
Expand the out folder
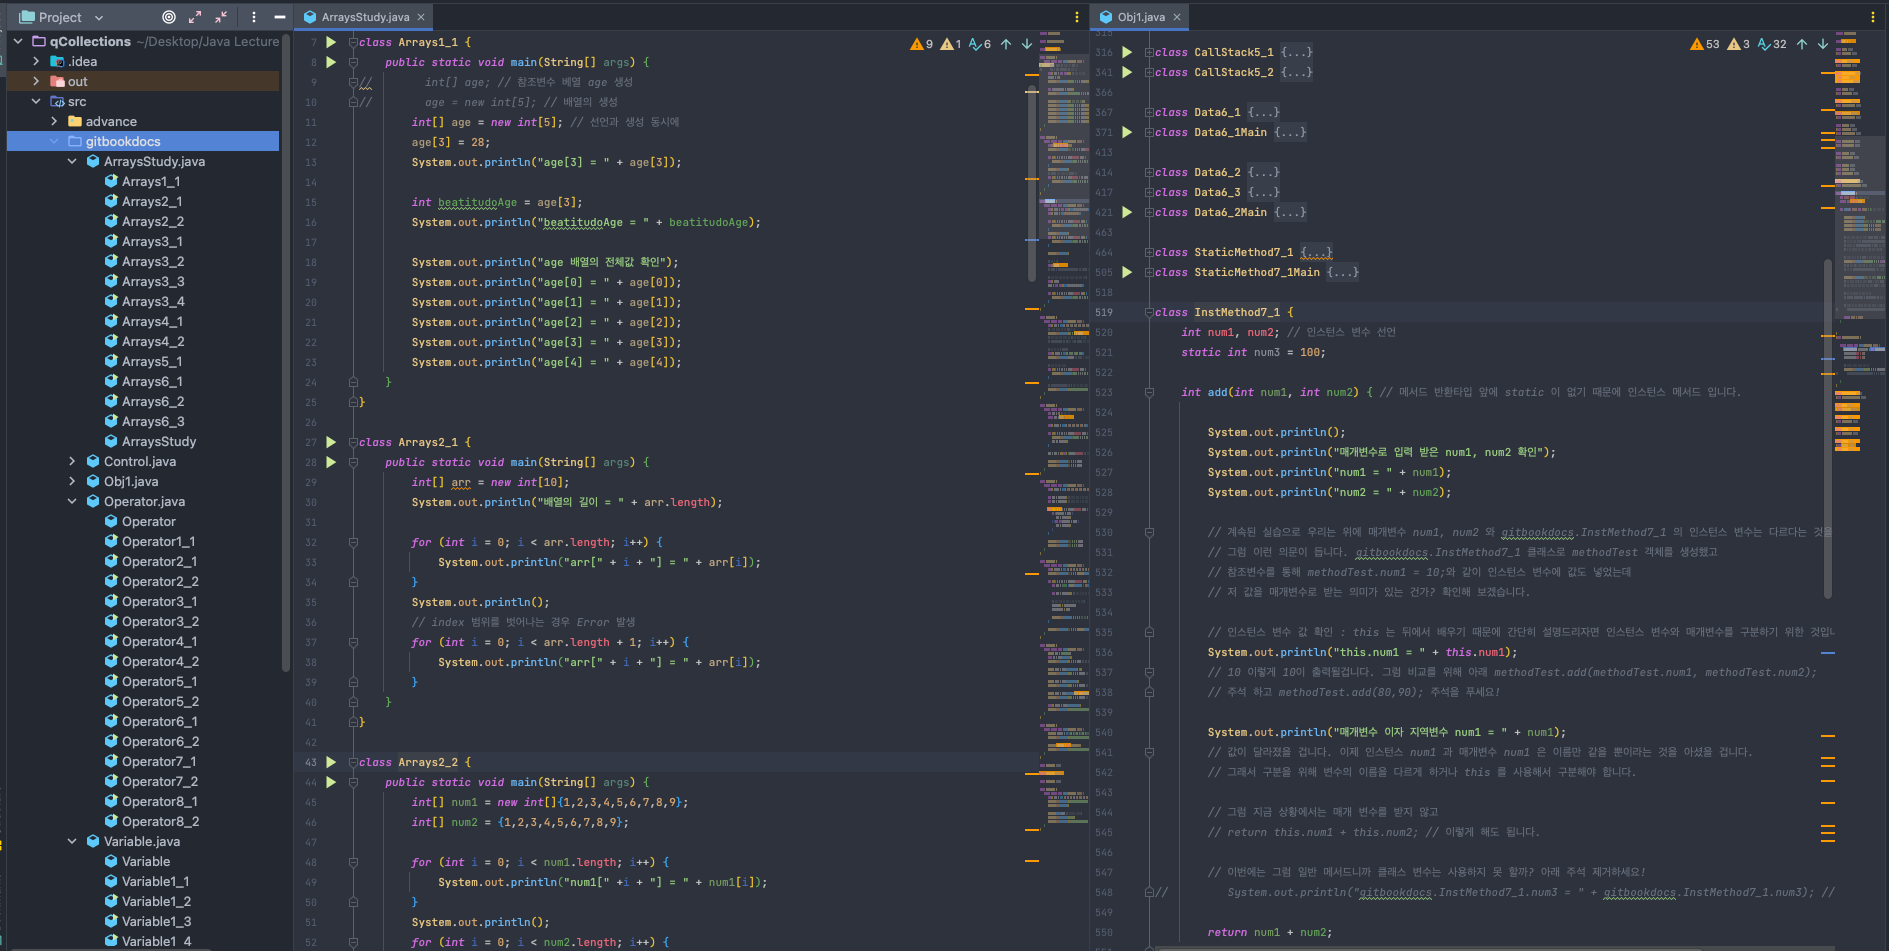pyautogui.click(x=37, y=81)
